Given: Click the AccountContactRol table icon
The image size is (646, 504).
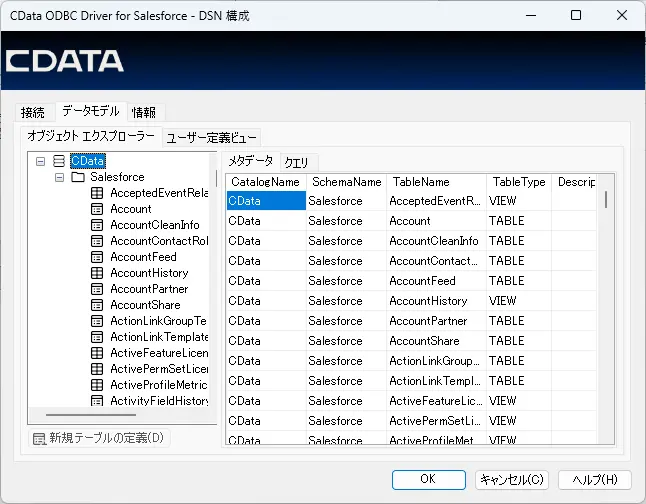Looking at the screenshot, I should [97, 241].
